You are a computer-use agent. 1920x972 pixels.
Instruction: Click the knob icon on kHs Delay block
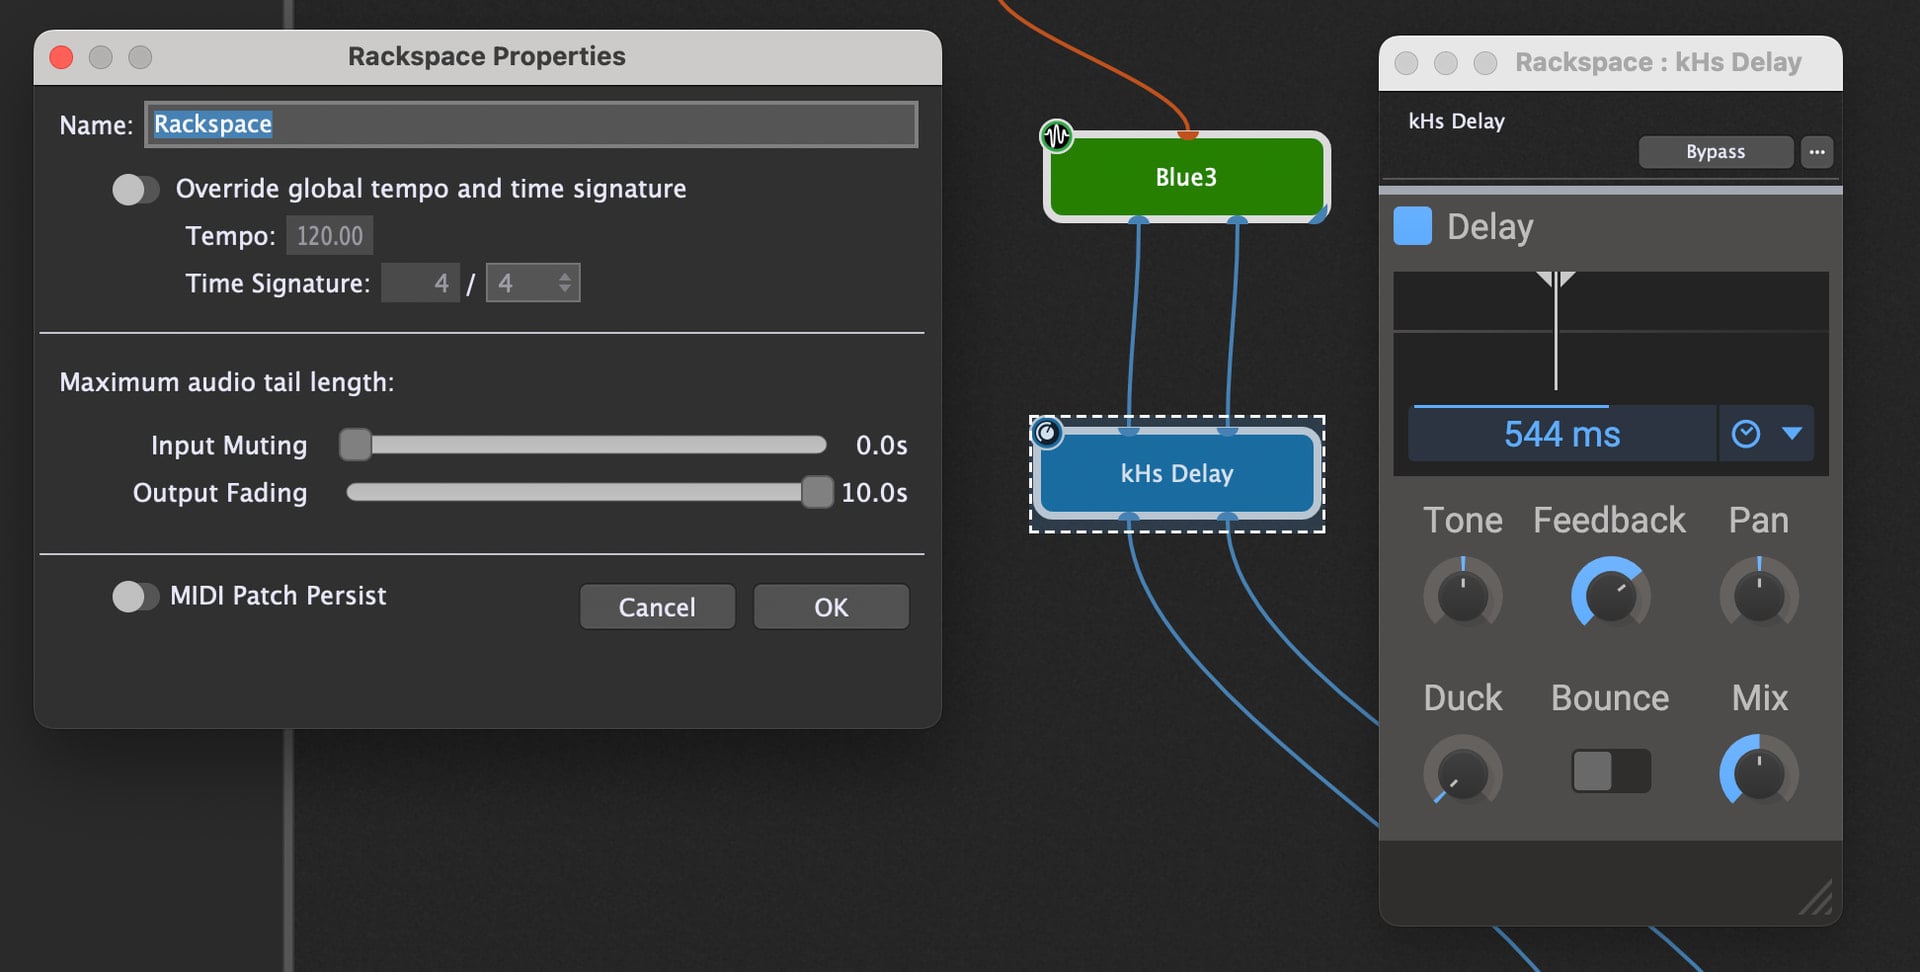[x=1046, y=433]
